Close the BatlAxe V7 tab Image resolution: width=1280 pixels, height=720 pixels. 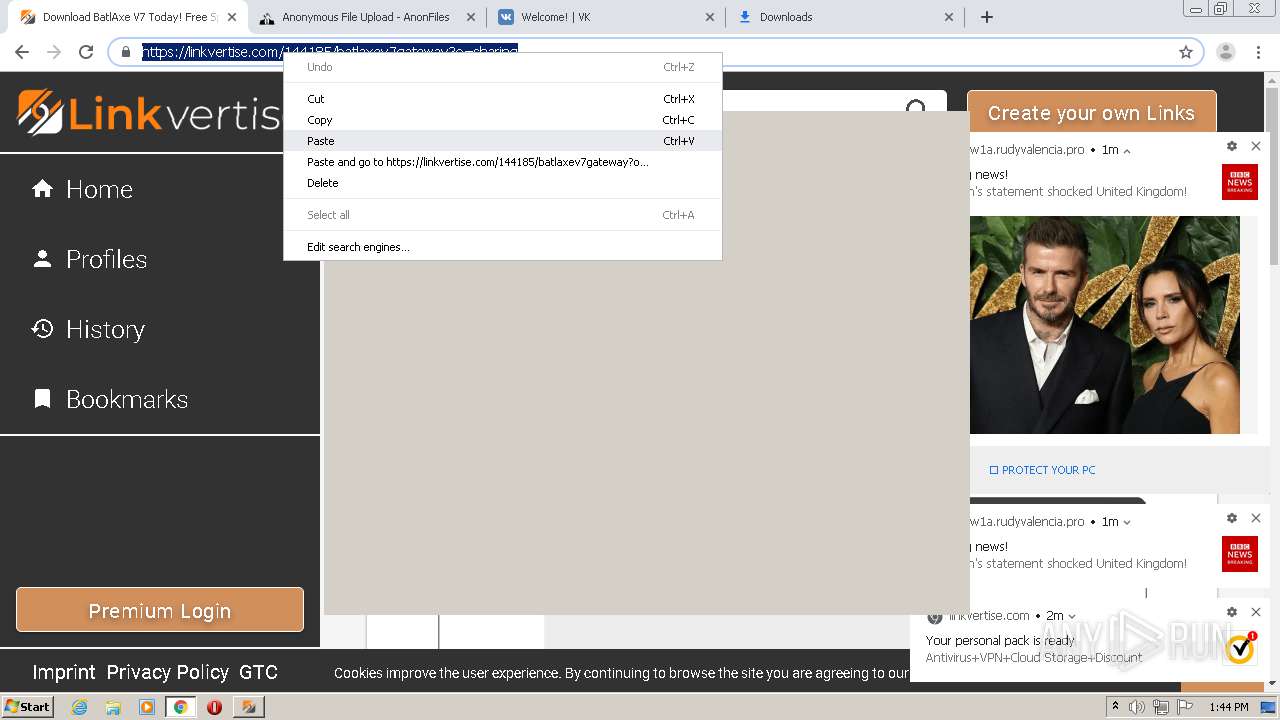[232, 17]
